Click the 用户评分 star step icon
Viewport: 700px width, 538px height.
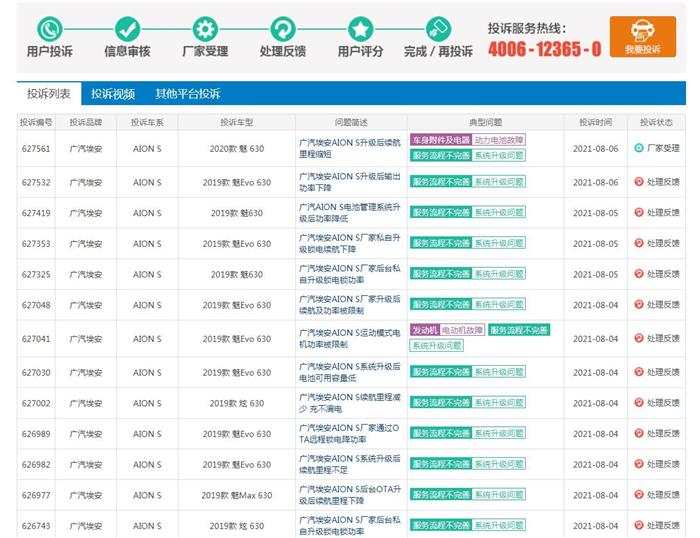[360, 29]
